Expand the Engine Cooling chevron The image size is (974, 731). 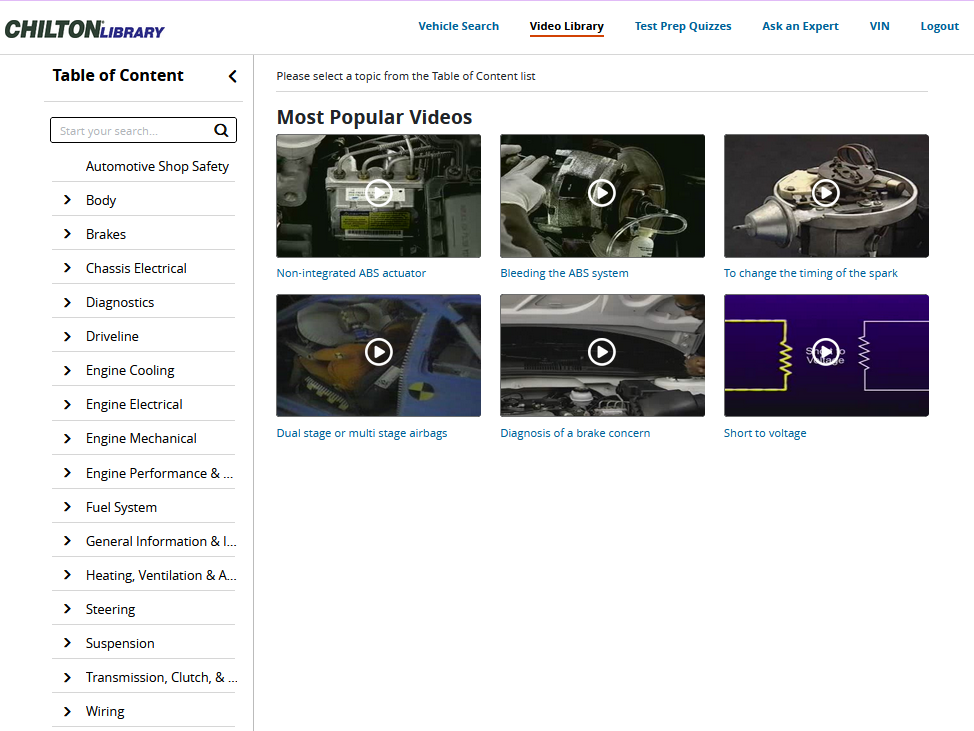point(67,370)
